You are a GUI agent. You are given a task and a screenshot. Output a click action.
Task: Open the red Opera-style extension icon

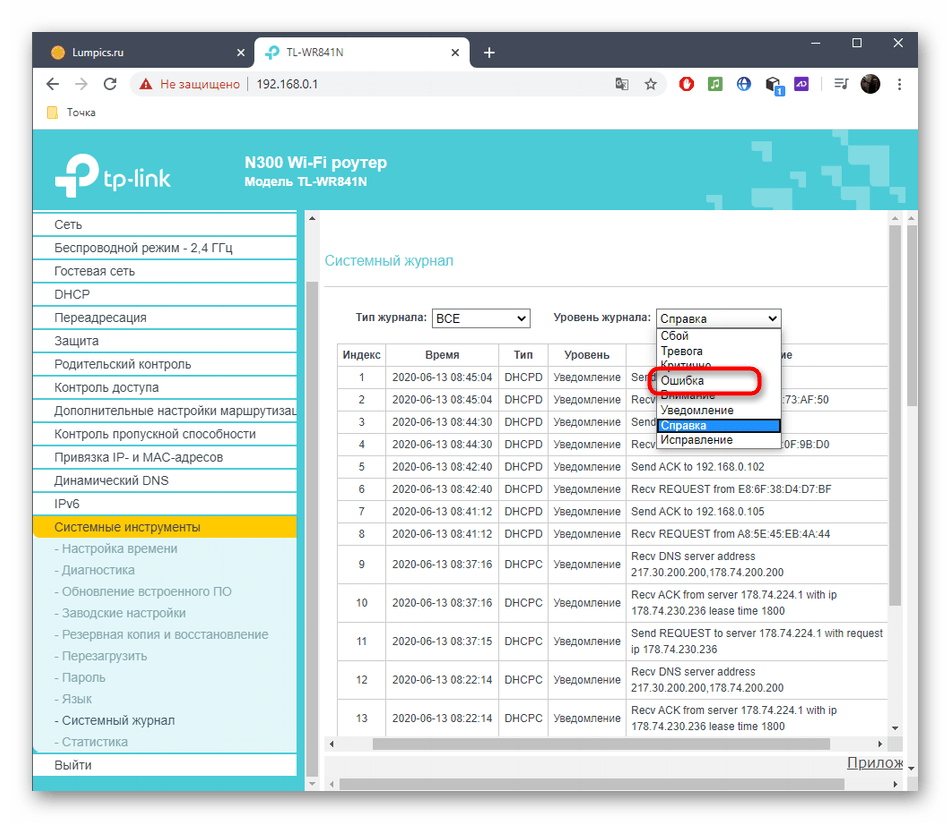[x=686, y=84]
